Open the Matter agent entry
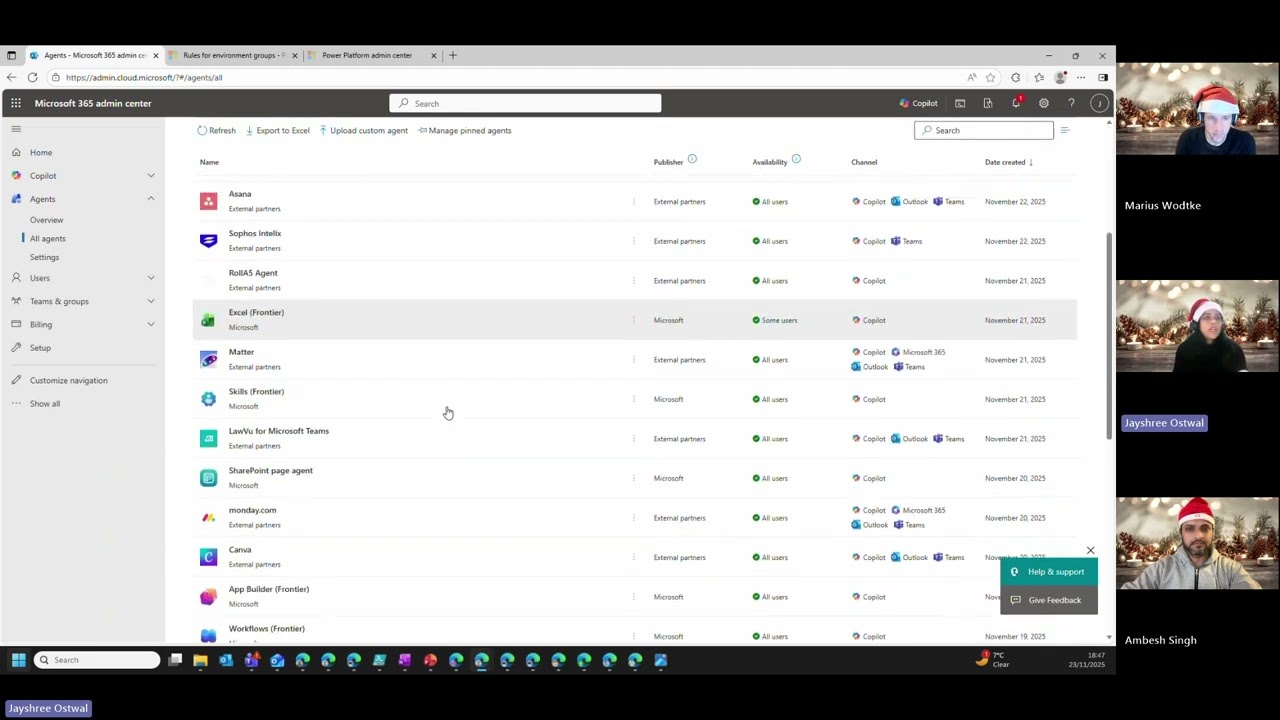 (241, 352)
